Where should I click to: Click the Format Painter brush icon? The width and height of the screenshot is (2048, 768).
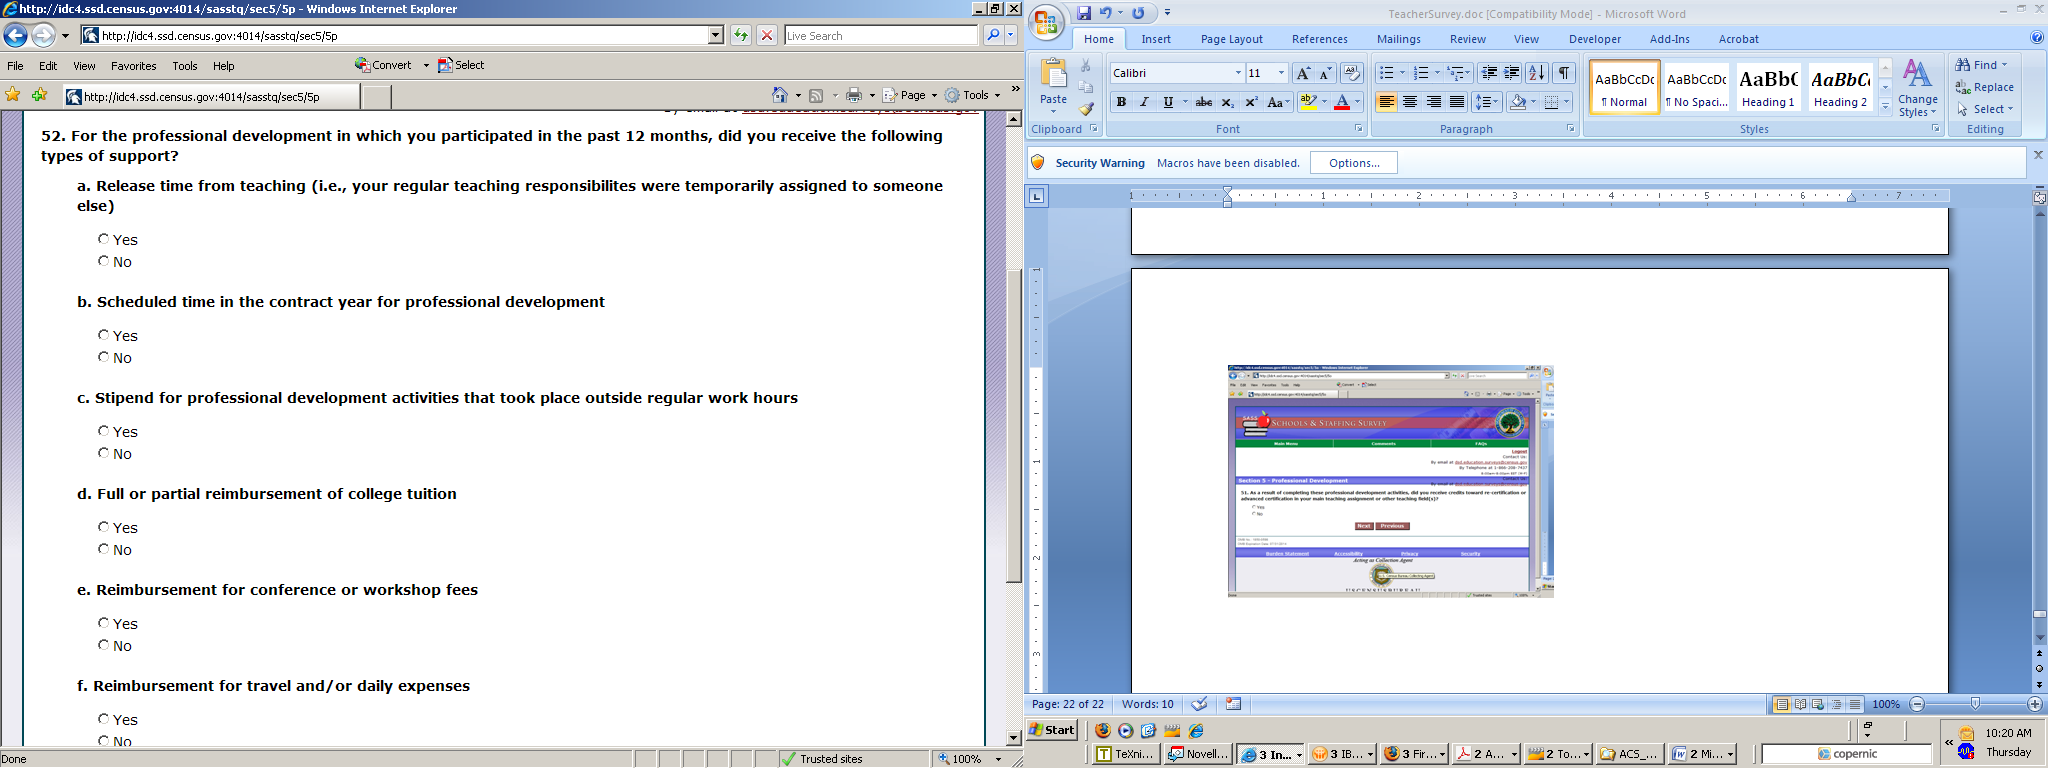(x=1086, y=109)
